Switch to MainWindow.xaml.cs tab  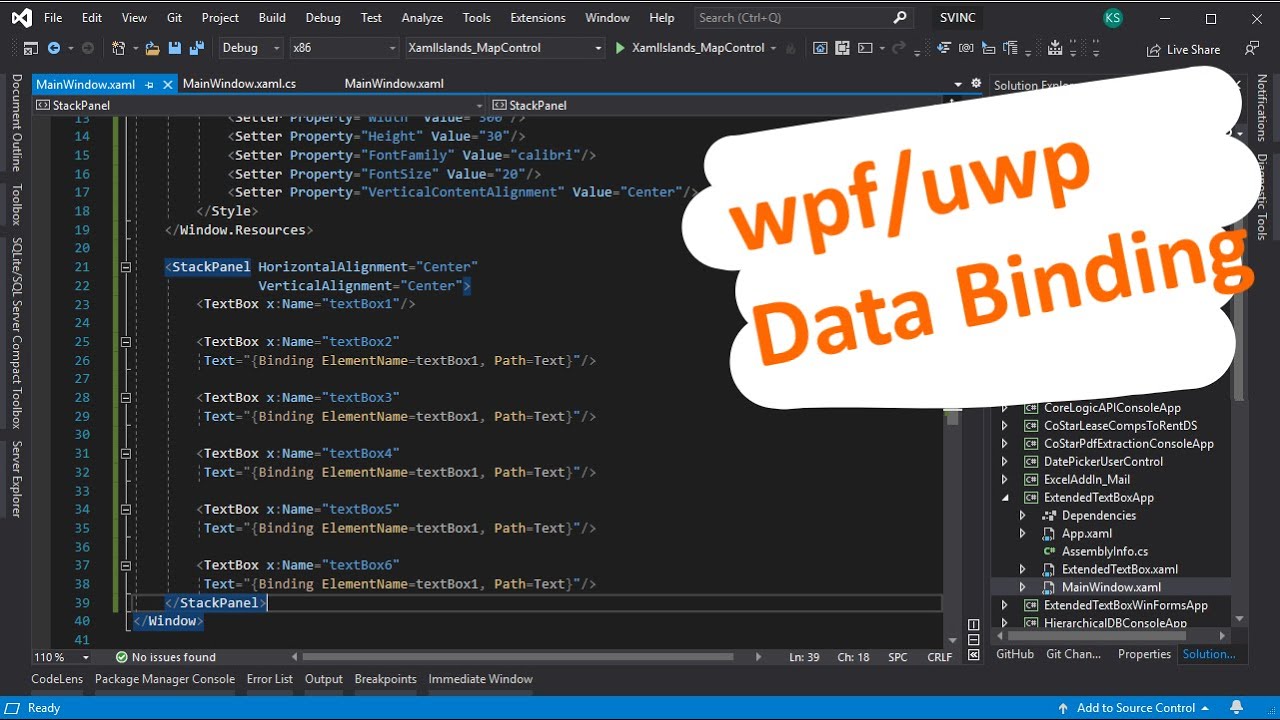[x=239, y=84]
